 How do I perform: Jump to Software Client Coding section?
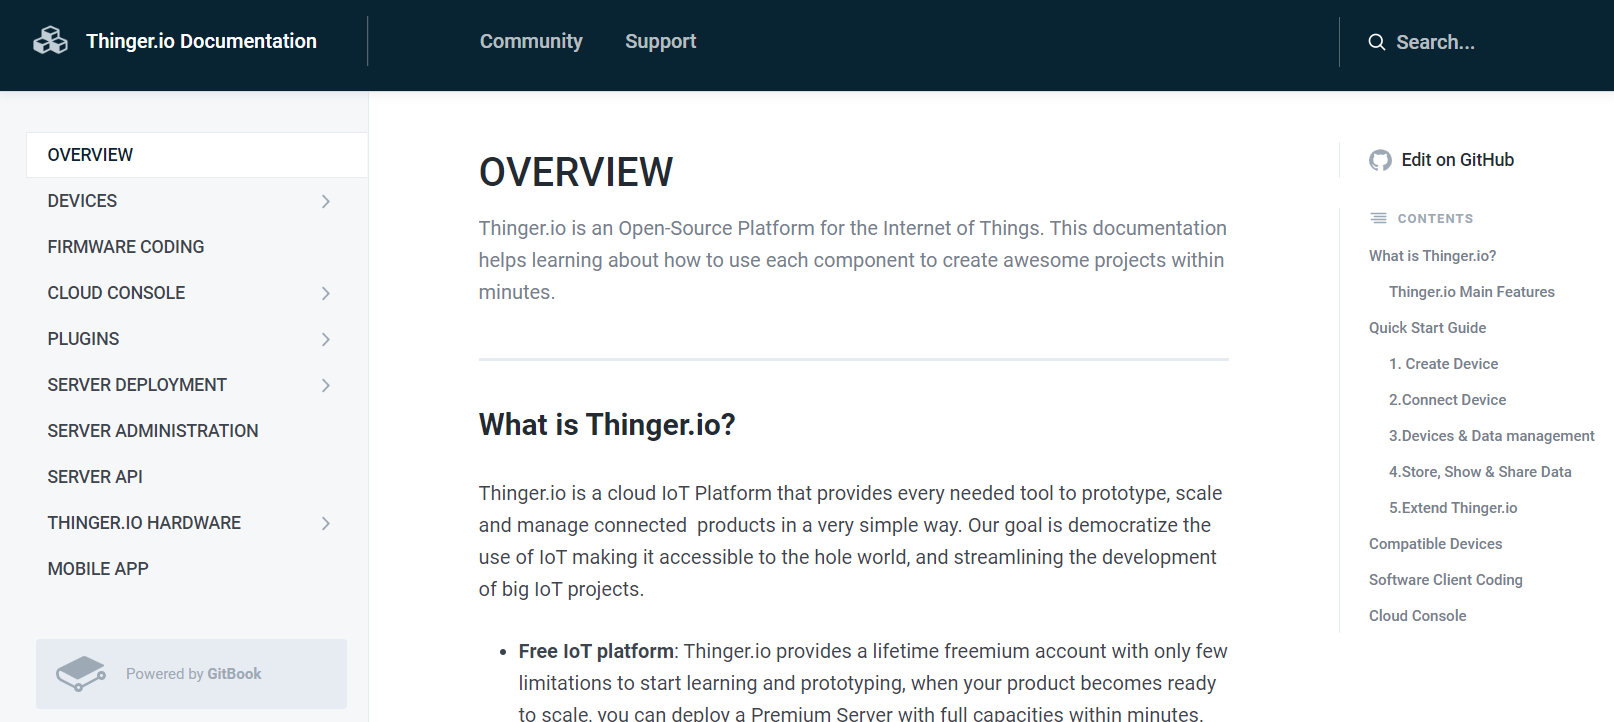[x=1445, y=580]
